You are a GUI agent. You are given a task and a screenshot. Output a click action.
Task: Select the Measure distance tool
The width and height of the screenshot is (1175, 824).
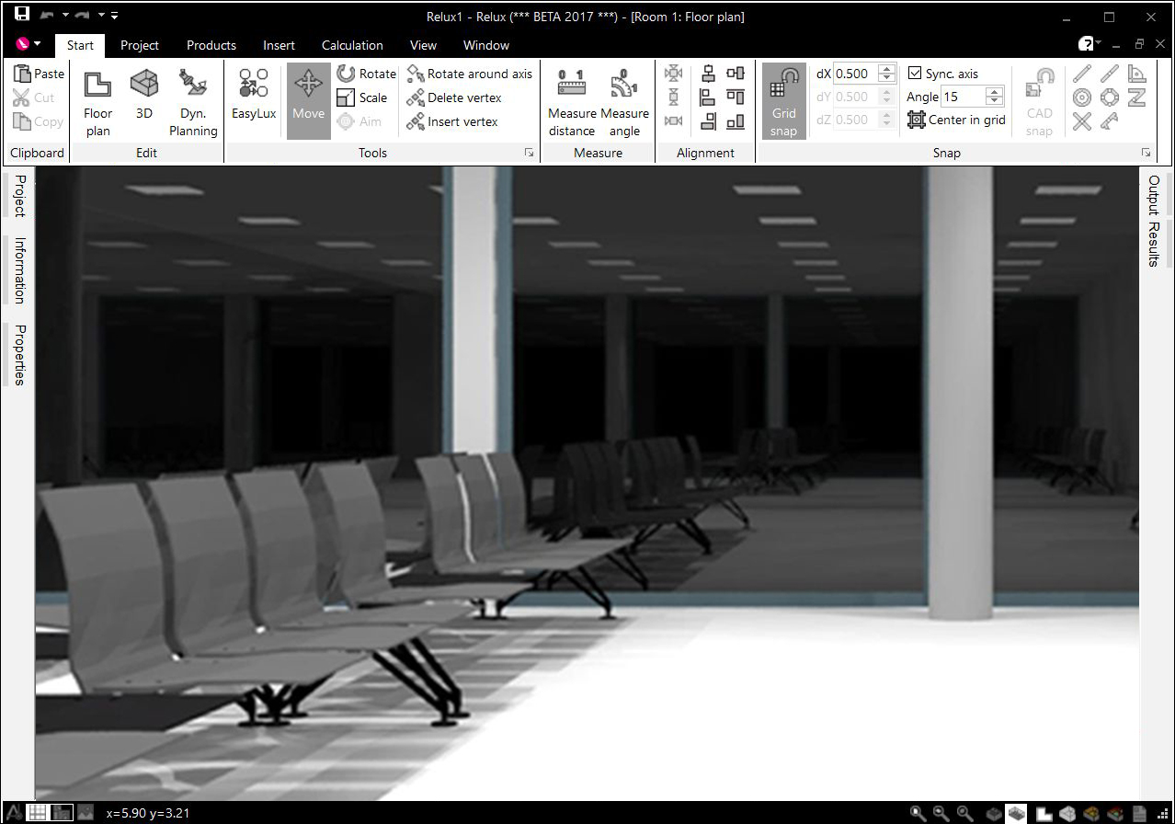(572, 103)
